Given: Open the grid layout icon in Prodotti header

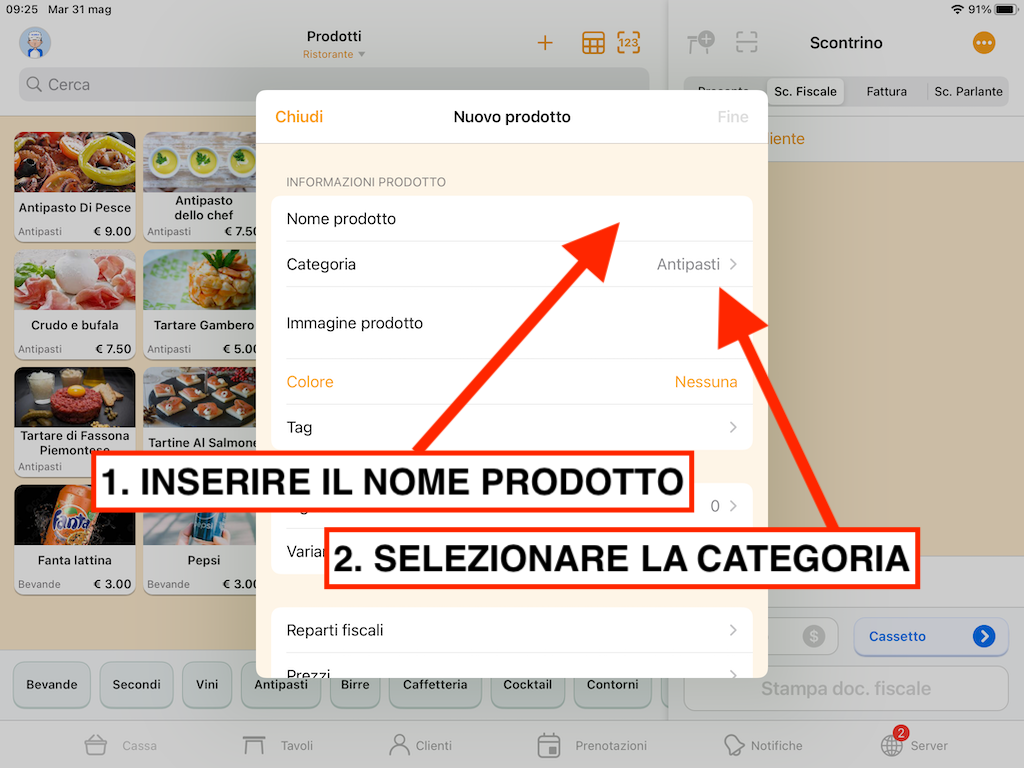Looking at the screenshot, I should point(593,43).
